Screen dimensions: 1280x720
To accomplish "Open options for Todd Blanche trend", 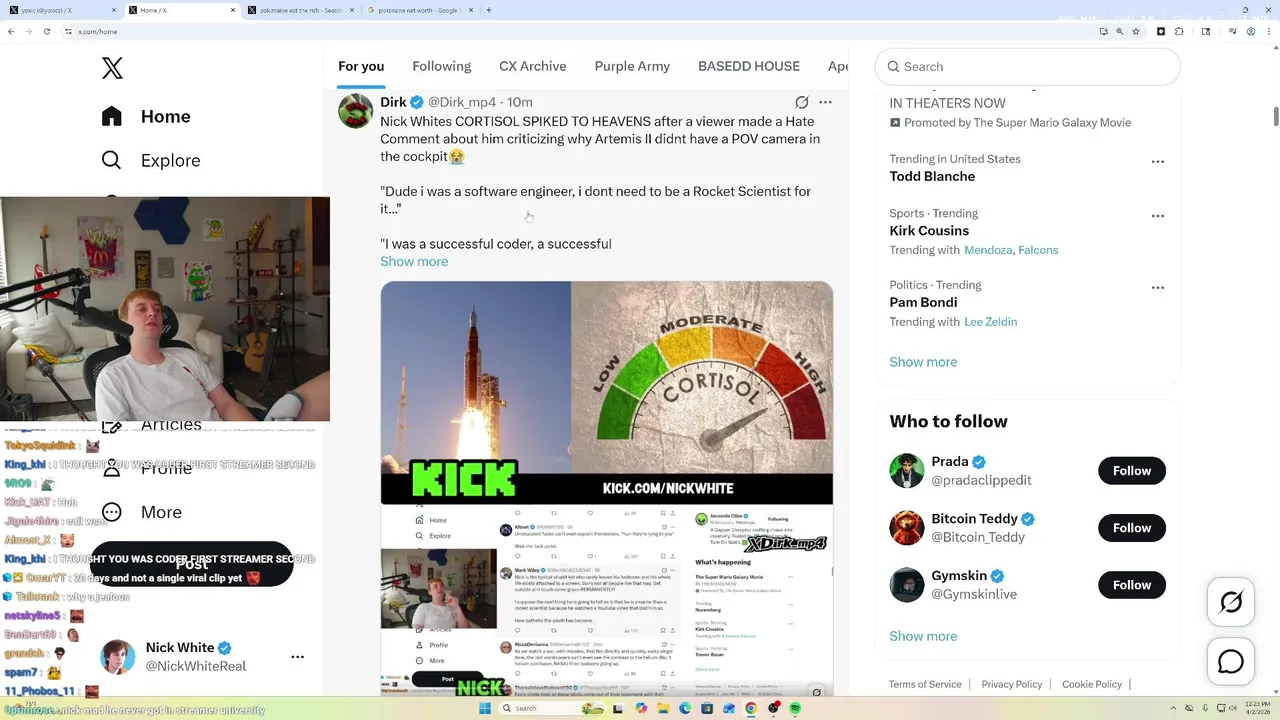I will click(1157, 161).
